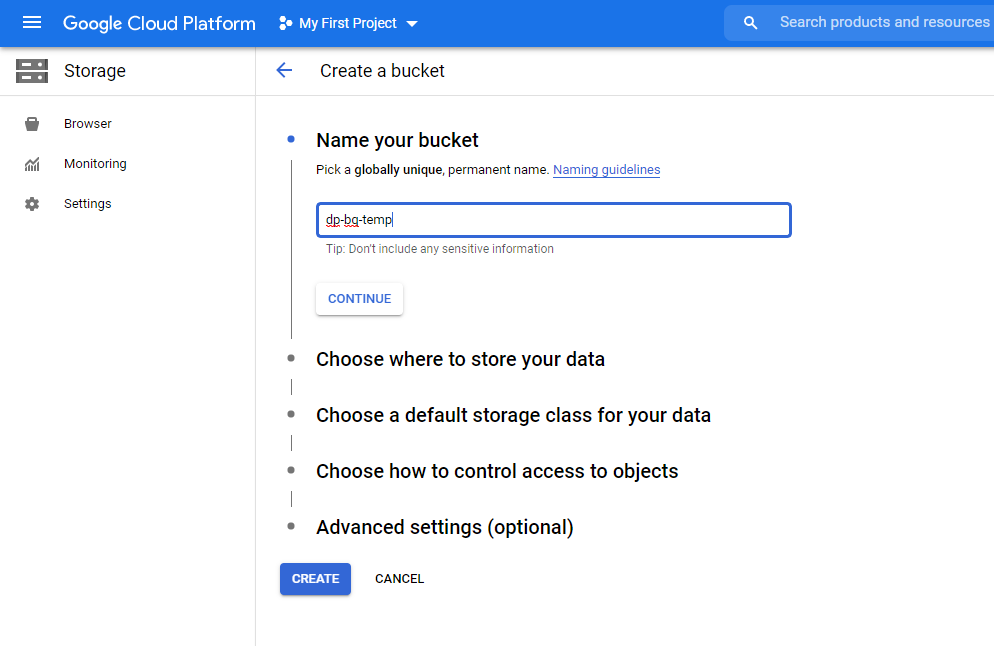Image resolution: width=994 pixels, height=646 pixels.
Task: Expand Advanced settings (optional) section
Action: [445, 527]
